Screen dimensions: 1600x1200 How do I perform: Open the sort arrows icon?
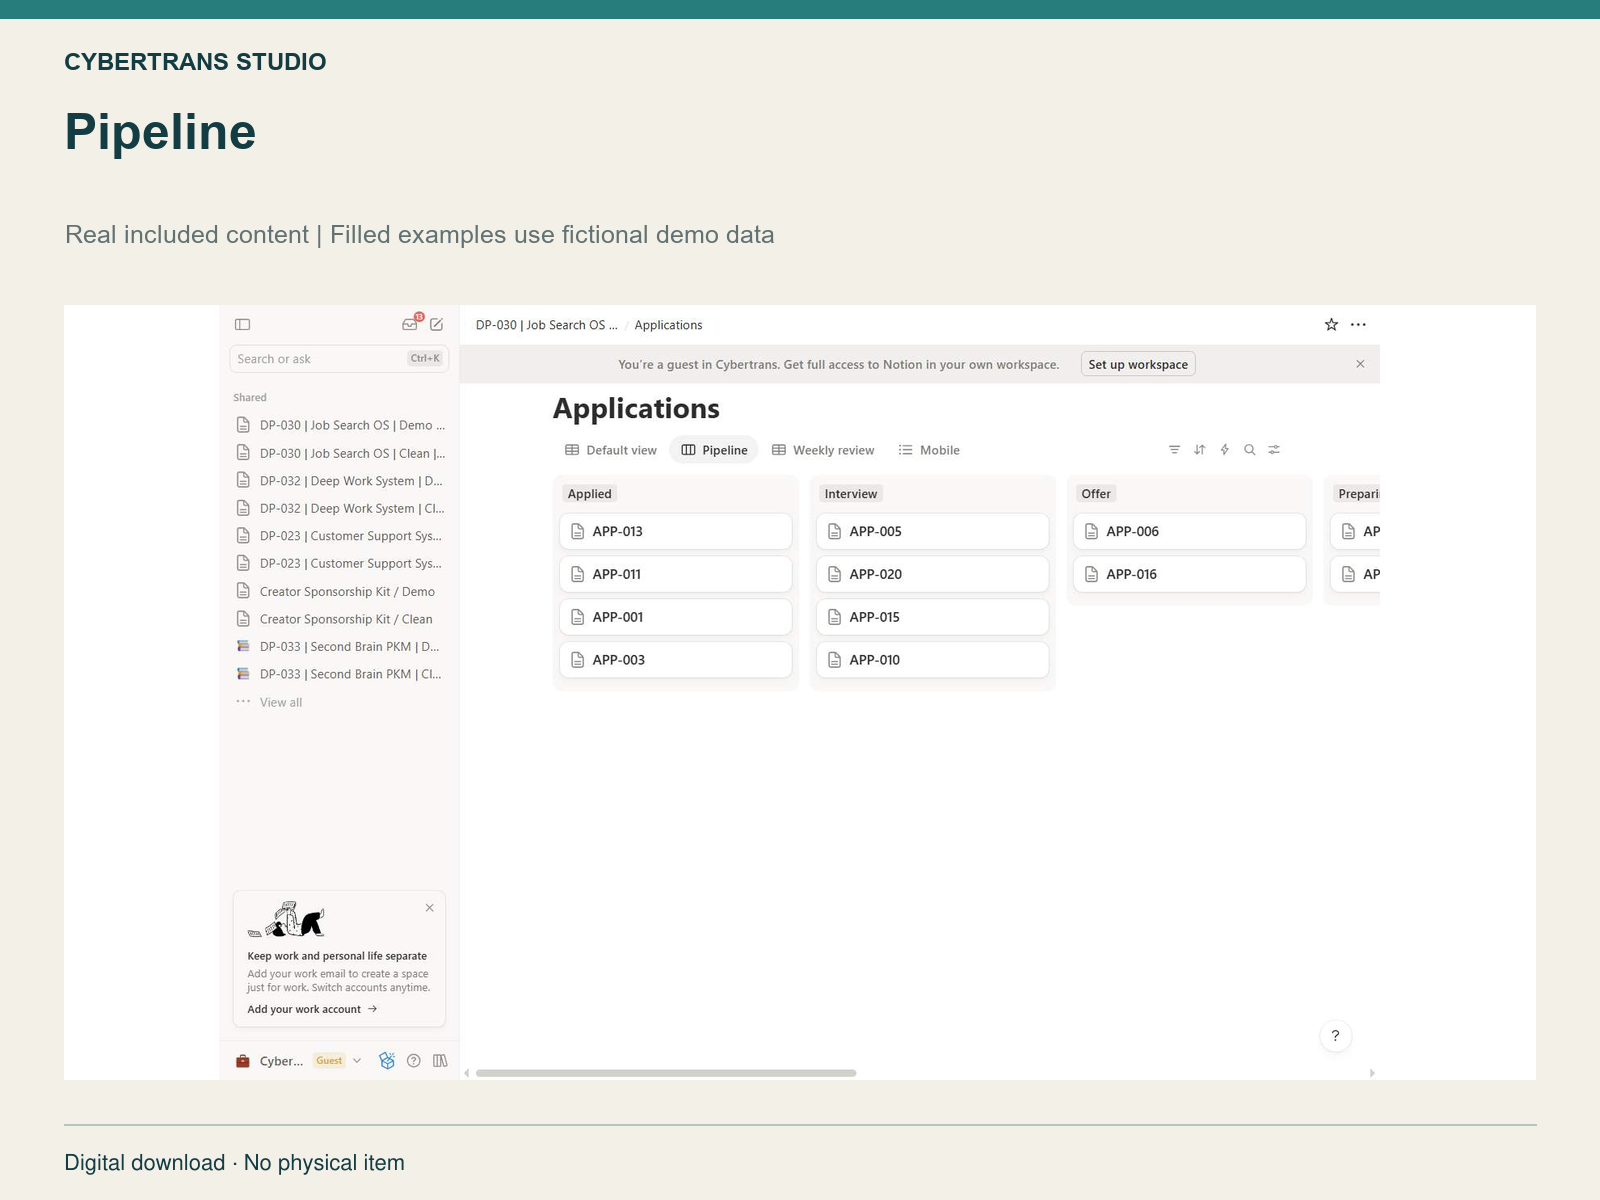(x=1199, y=450)
